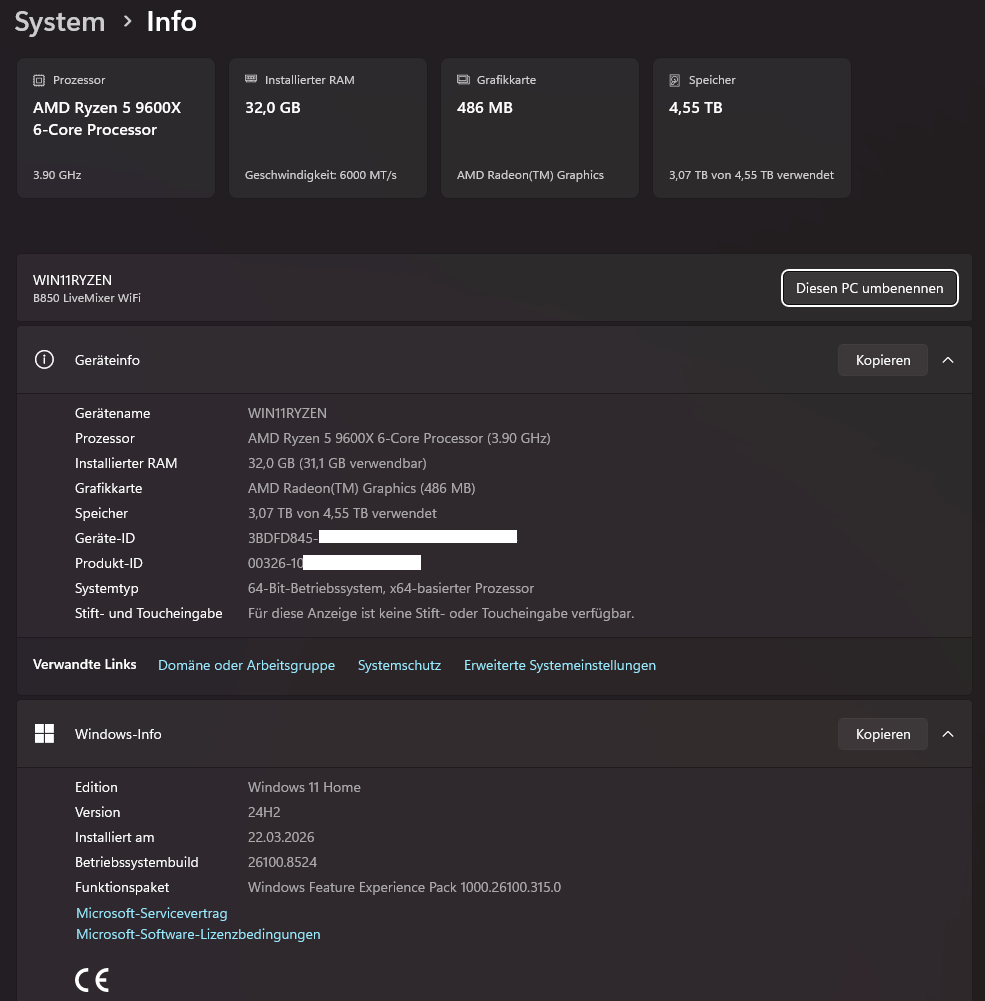This screenshot has width=985, height=1001.
Task: Click 3.90 GHz in Prozessor card
Action: 57,175
